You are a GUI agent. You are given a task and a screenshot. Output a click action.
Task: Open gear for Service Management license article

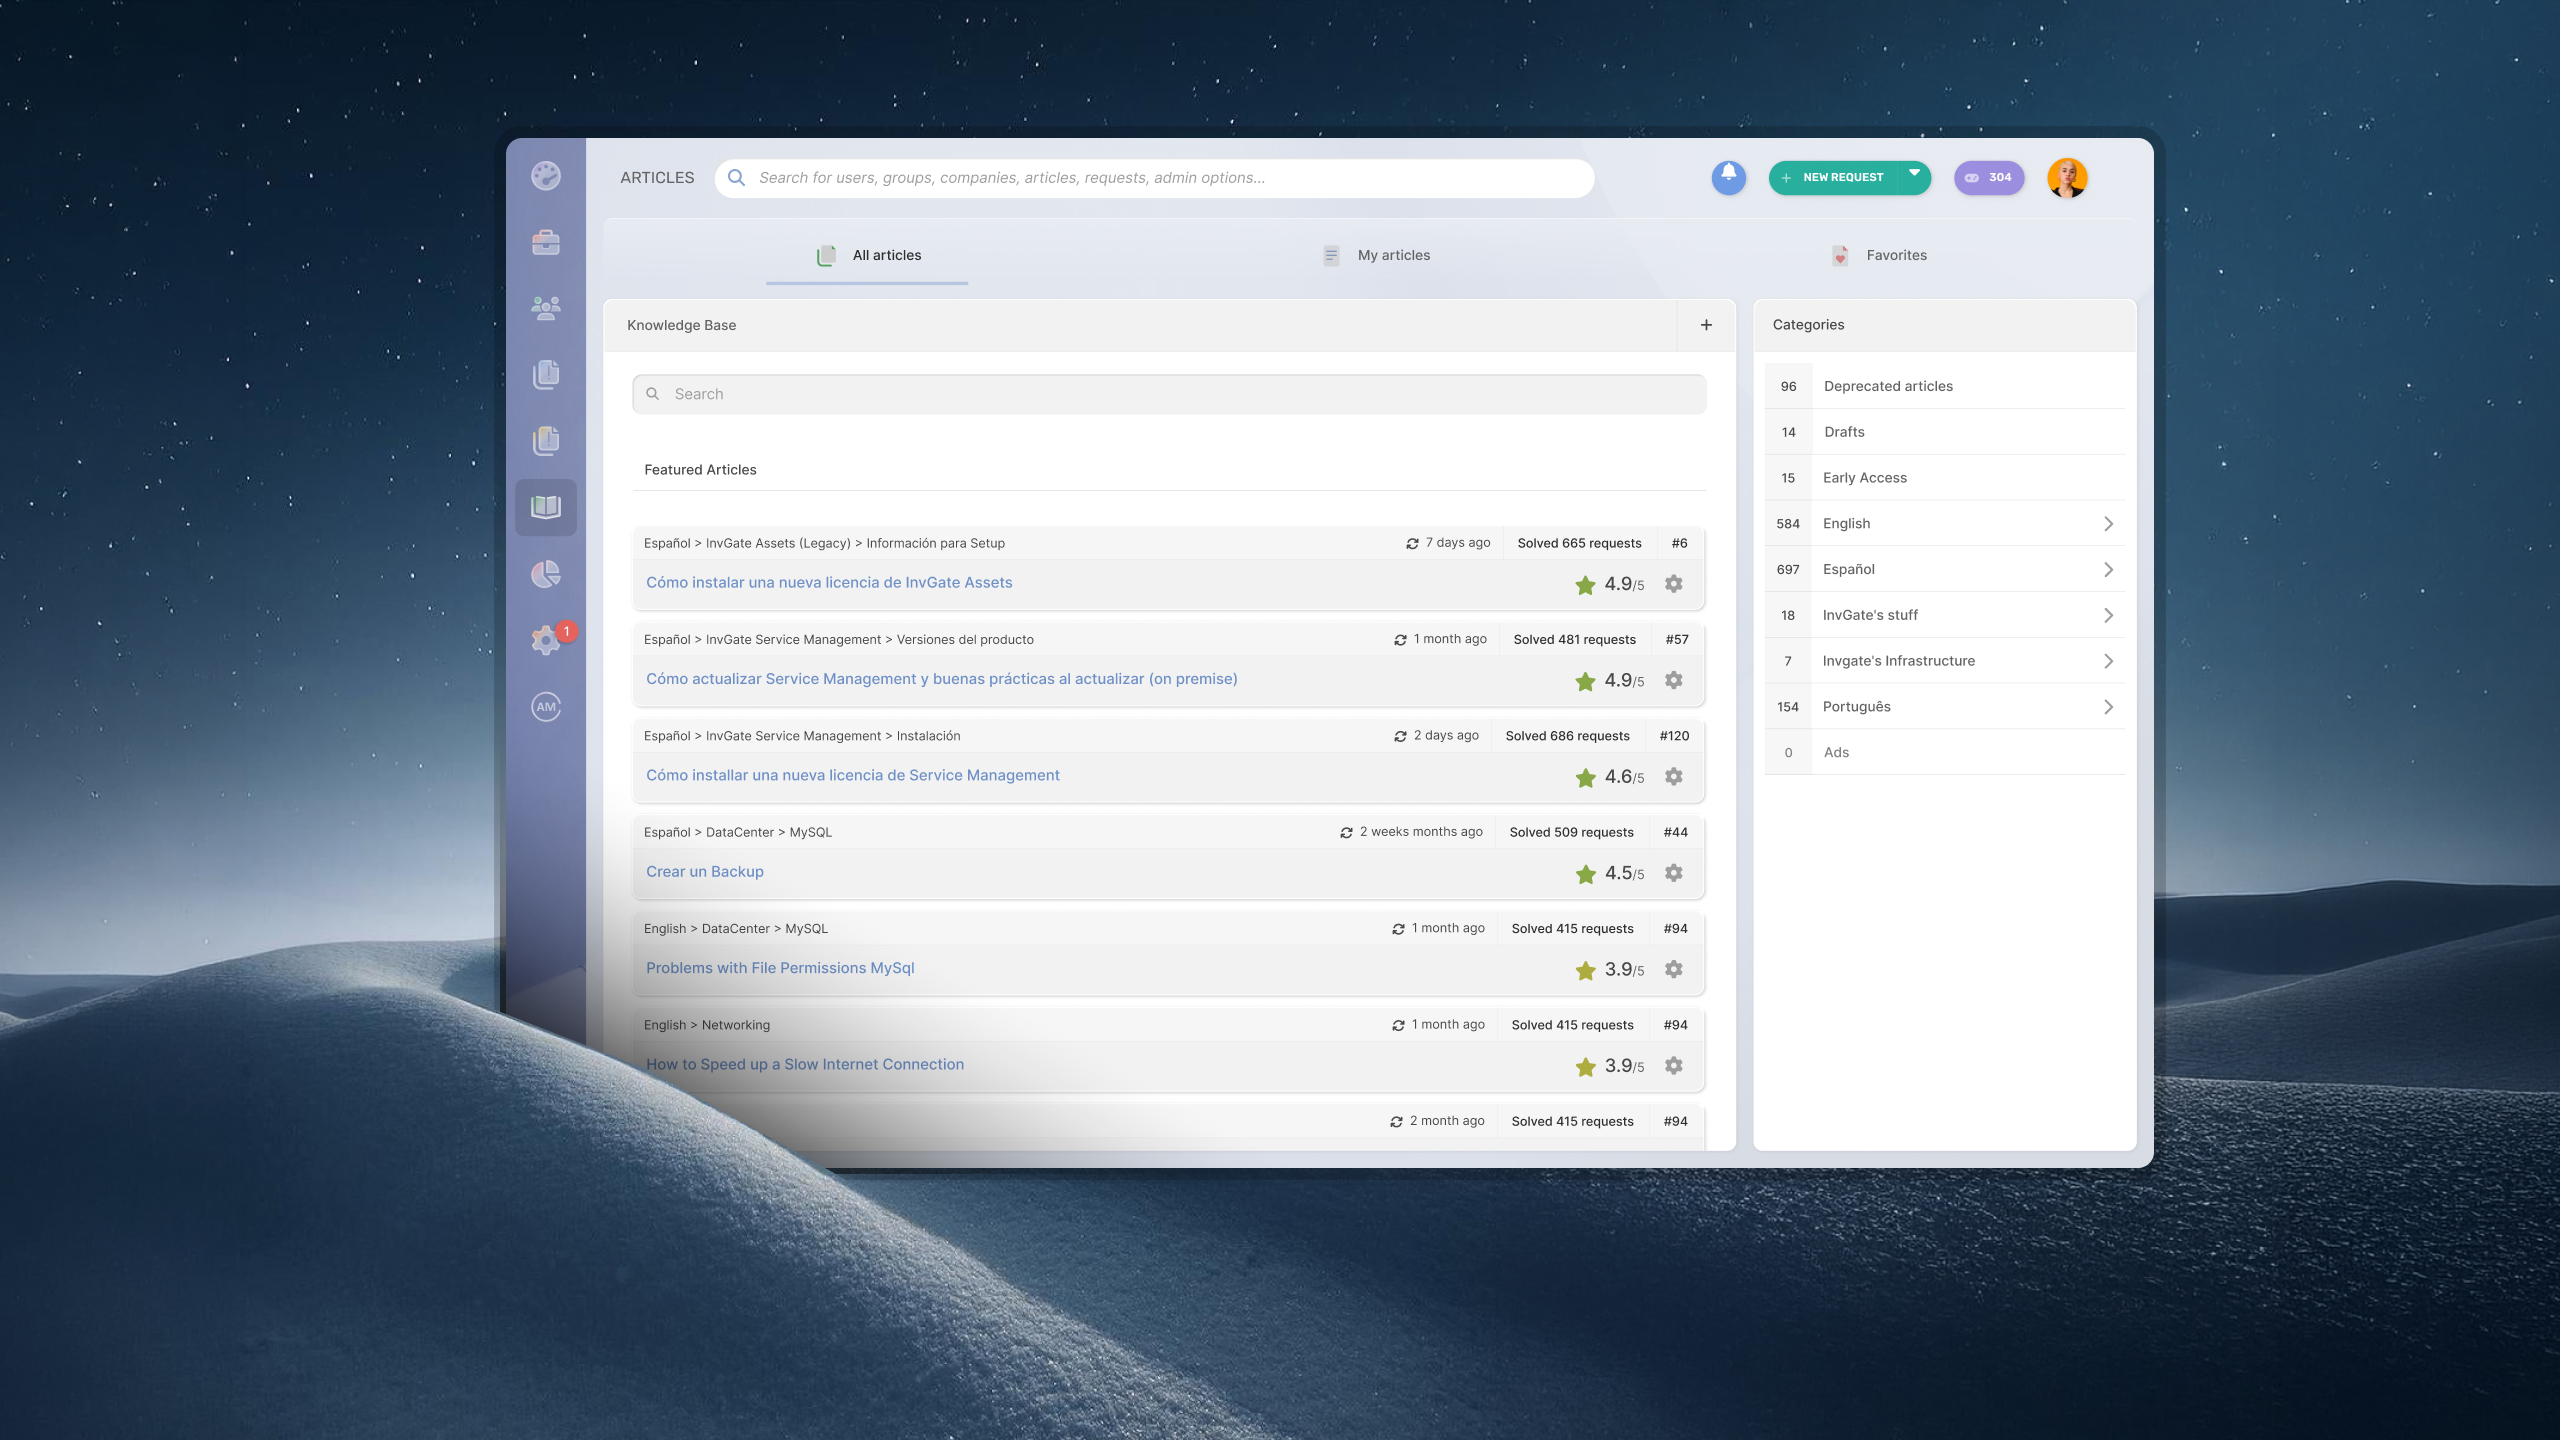1674,777
